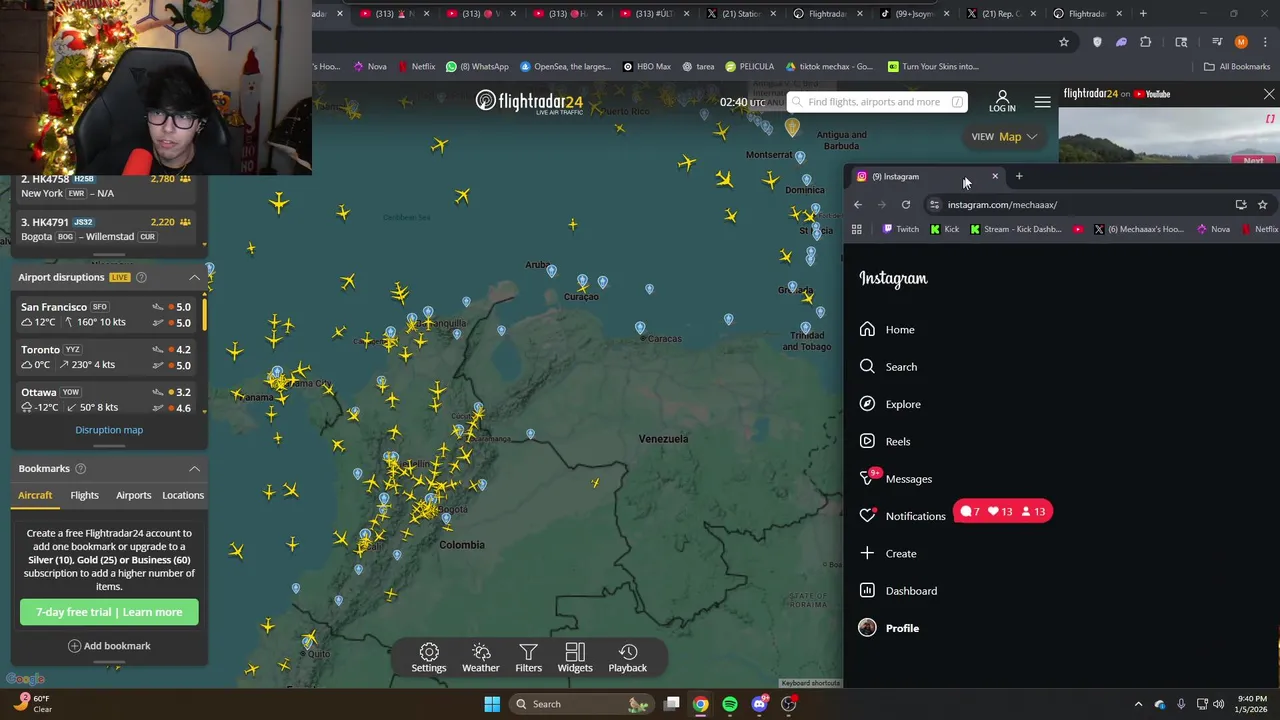Close the Flightradar24 YouTube panel
The image size is (1280, 720).
click(1269, 94)
